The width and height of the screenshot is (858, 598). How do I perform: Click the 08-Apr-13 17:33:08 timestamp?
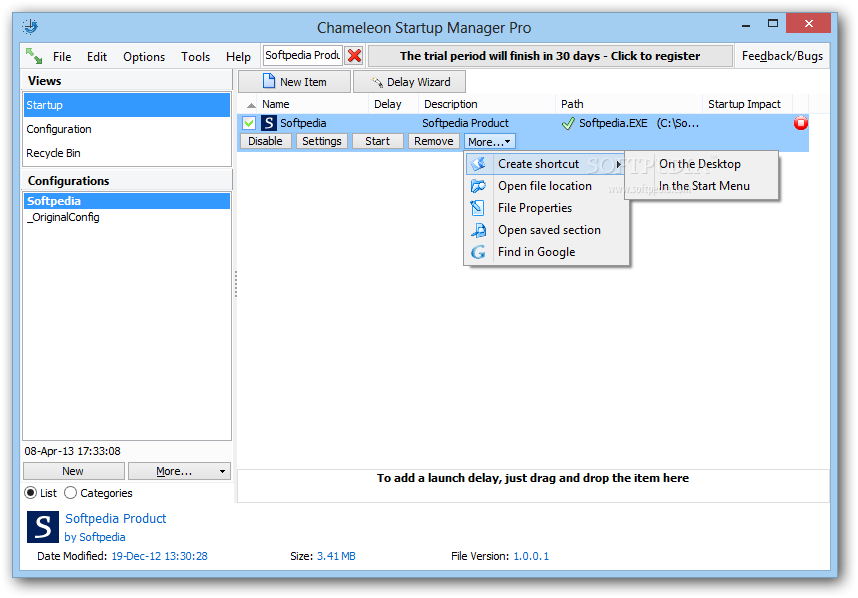click(x=72, y=451)
